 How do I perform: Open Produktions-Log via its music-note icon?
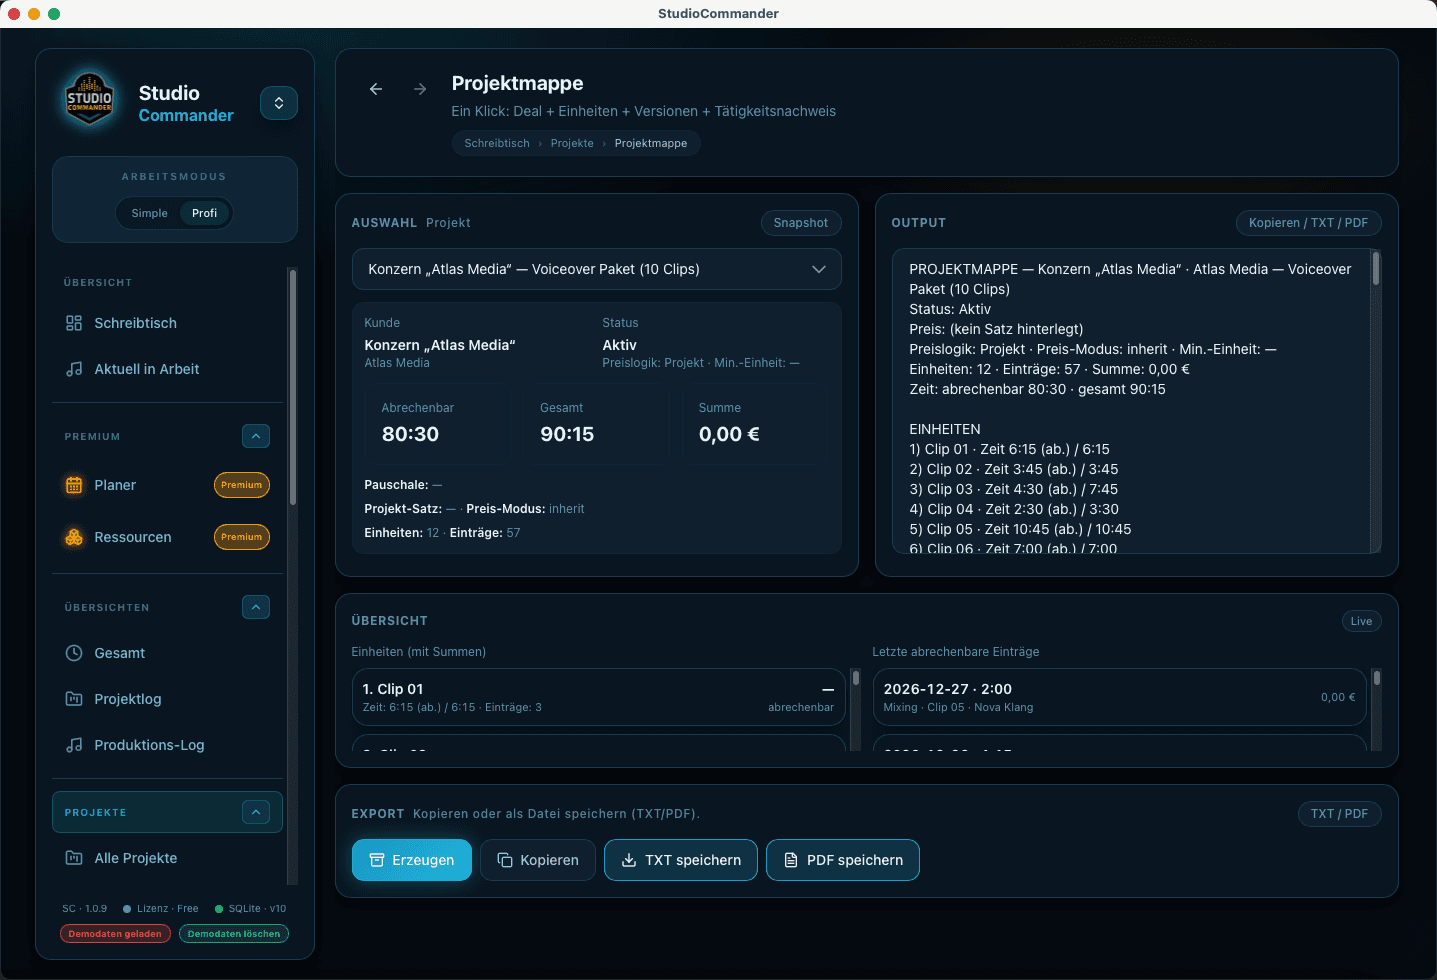coord(73,745)
